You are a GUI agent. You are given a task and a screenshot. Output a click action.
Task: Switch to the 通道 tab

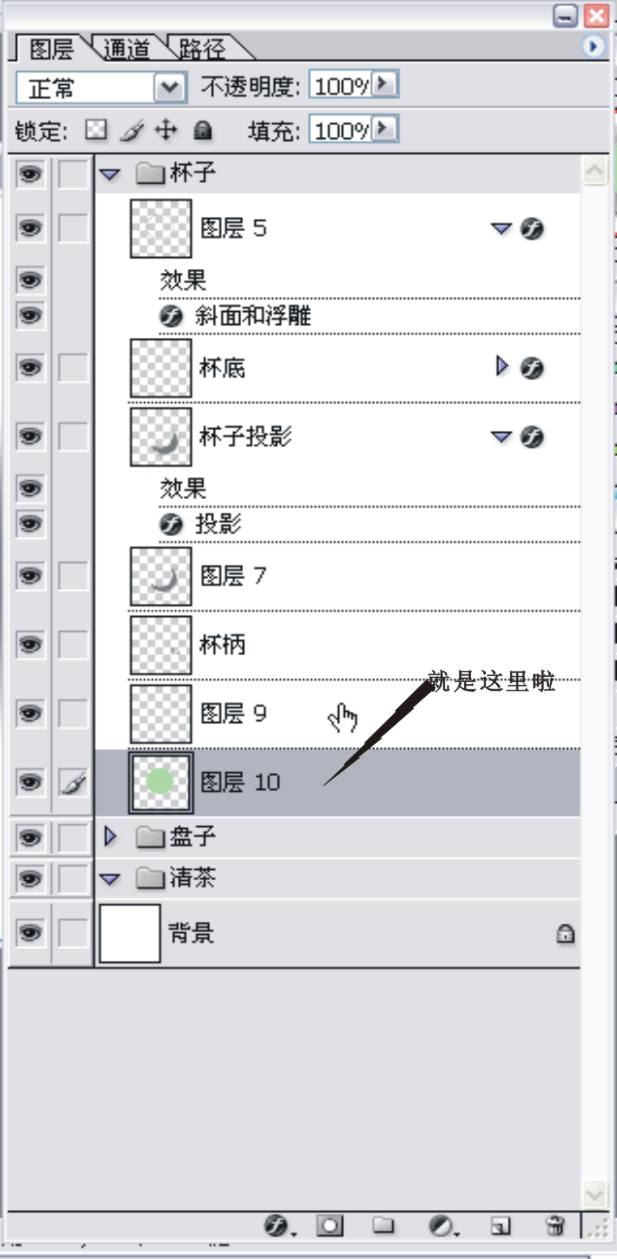pyautogui.click(x=127, y=48)
